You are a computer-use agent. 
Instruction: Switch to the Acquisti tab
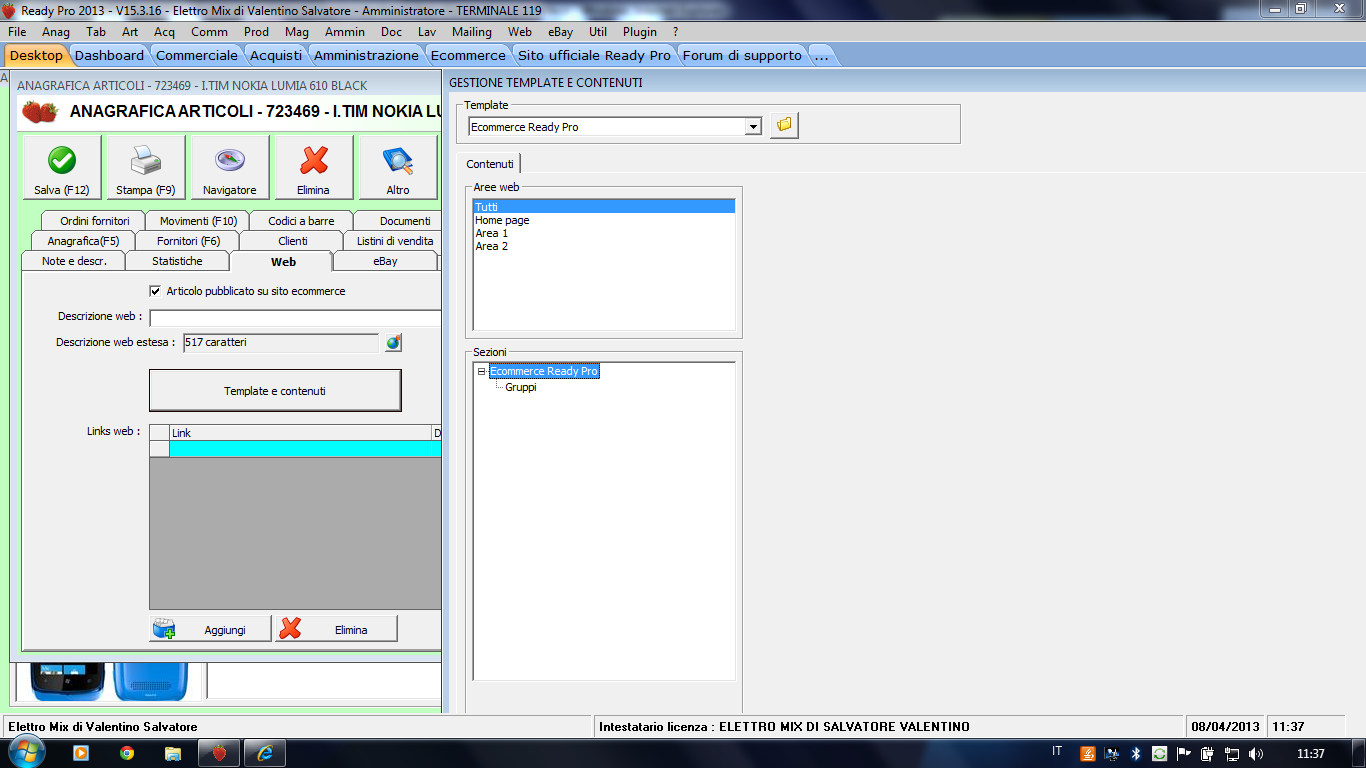point(276,55)
